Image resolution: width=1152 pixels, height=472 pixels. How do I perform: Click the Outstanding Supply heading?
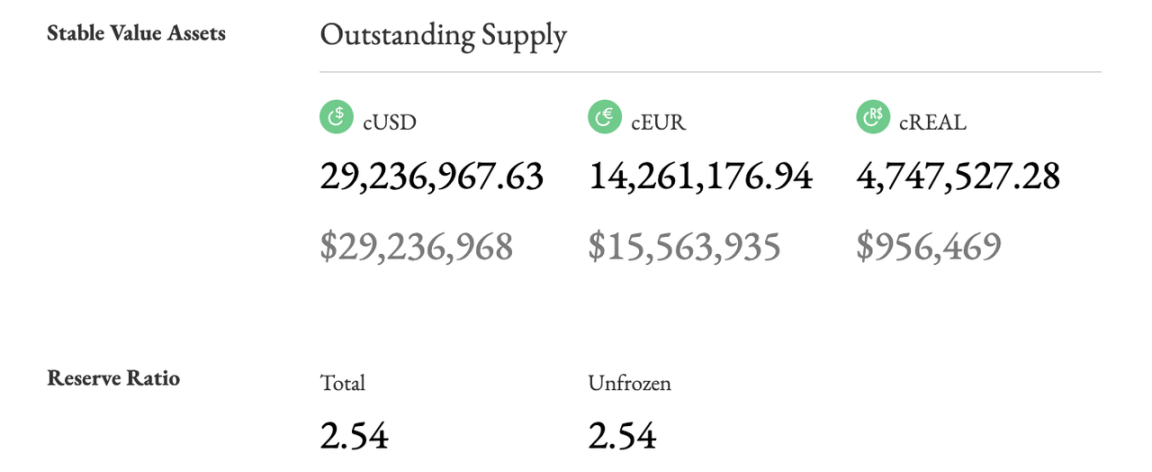tap(443, 36)
